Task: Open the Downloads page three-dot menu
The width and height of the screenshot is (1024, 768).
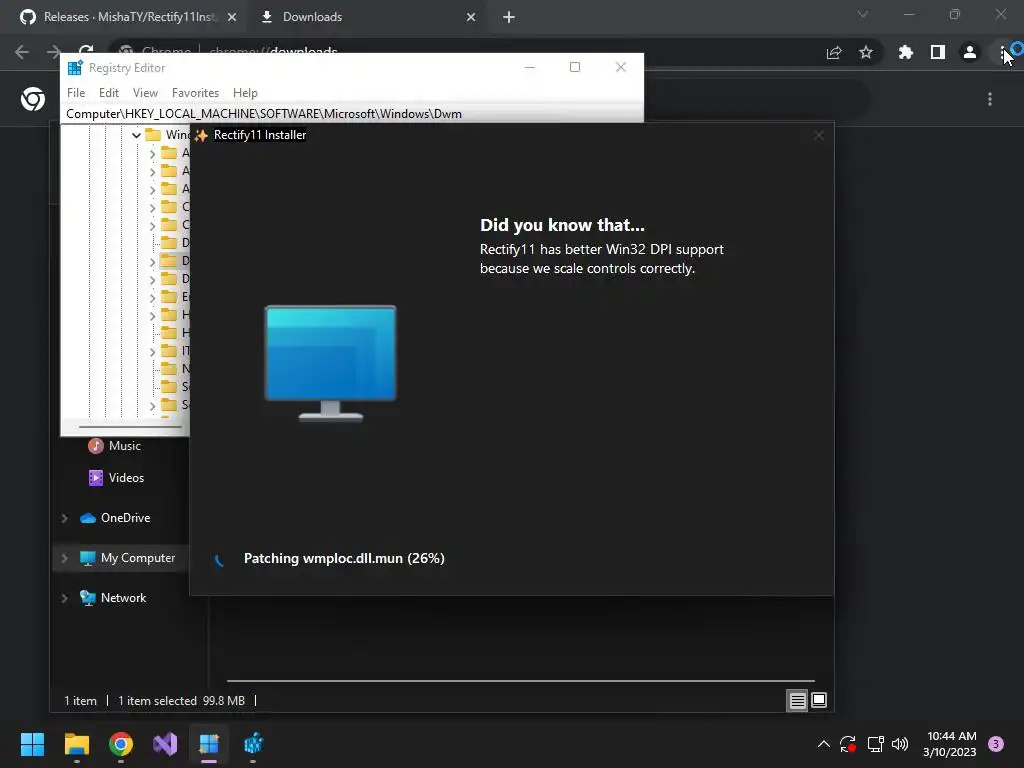Action: click(x=990, y=99)
